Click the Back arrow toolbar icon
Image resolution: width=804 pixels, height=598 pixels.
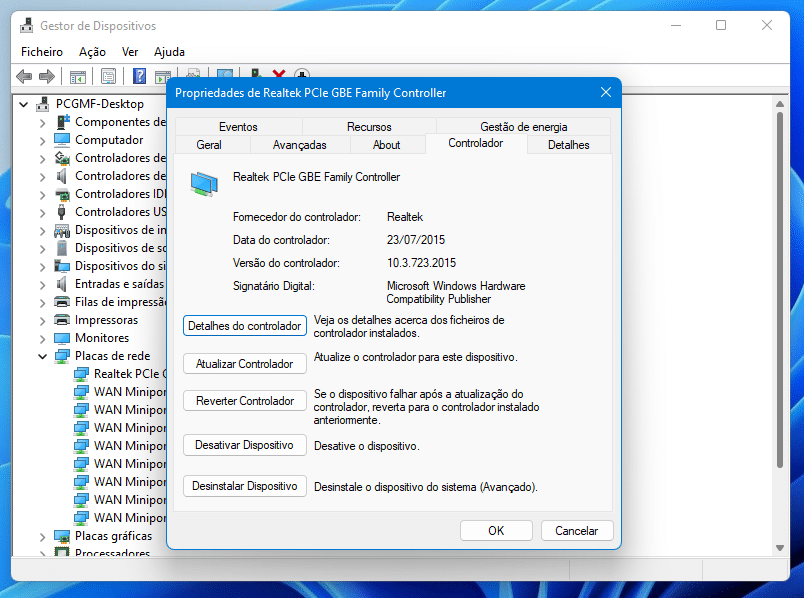tap(24, 76)
